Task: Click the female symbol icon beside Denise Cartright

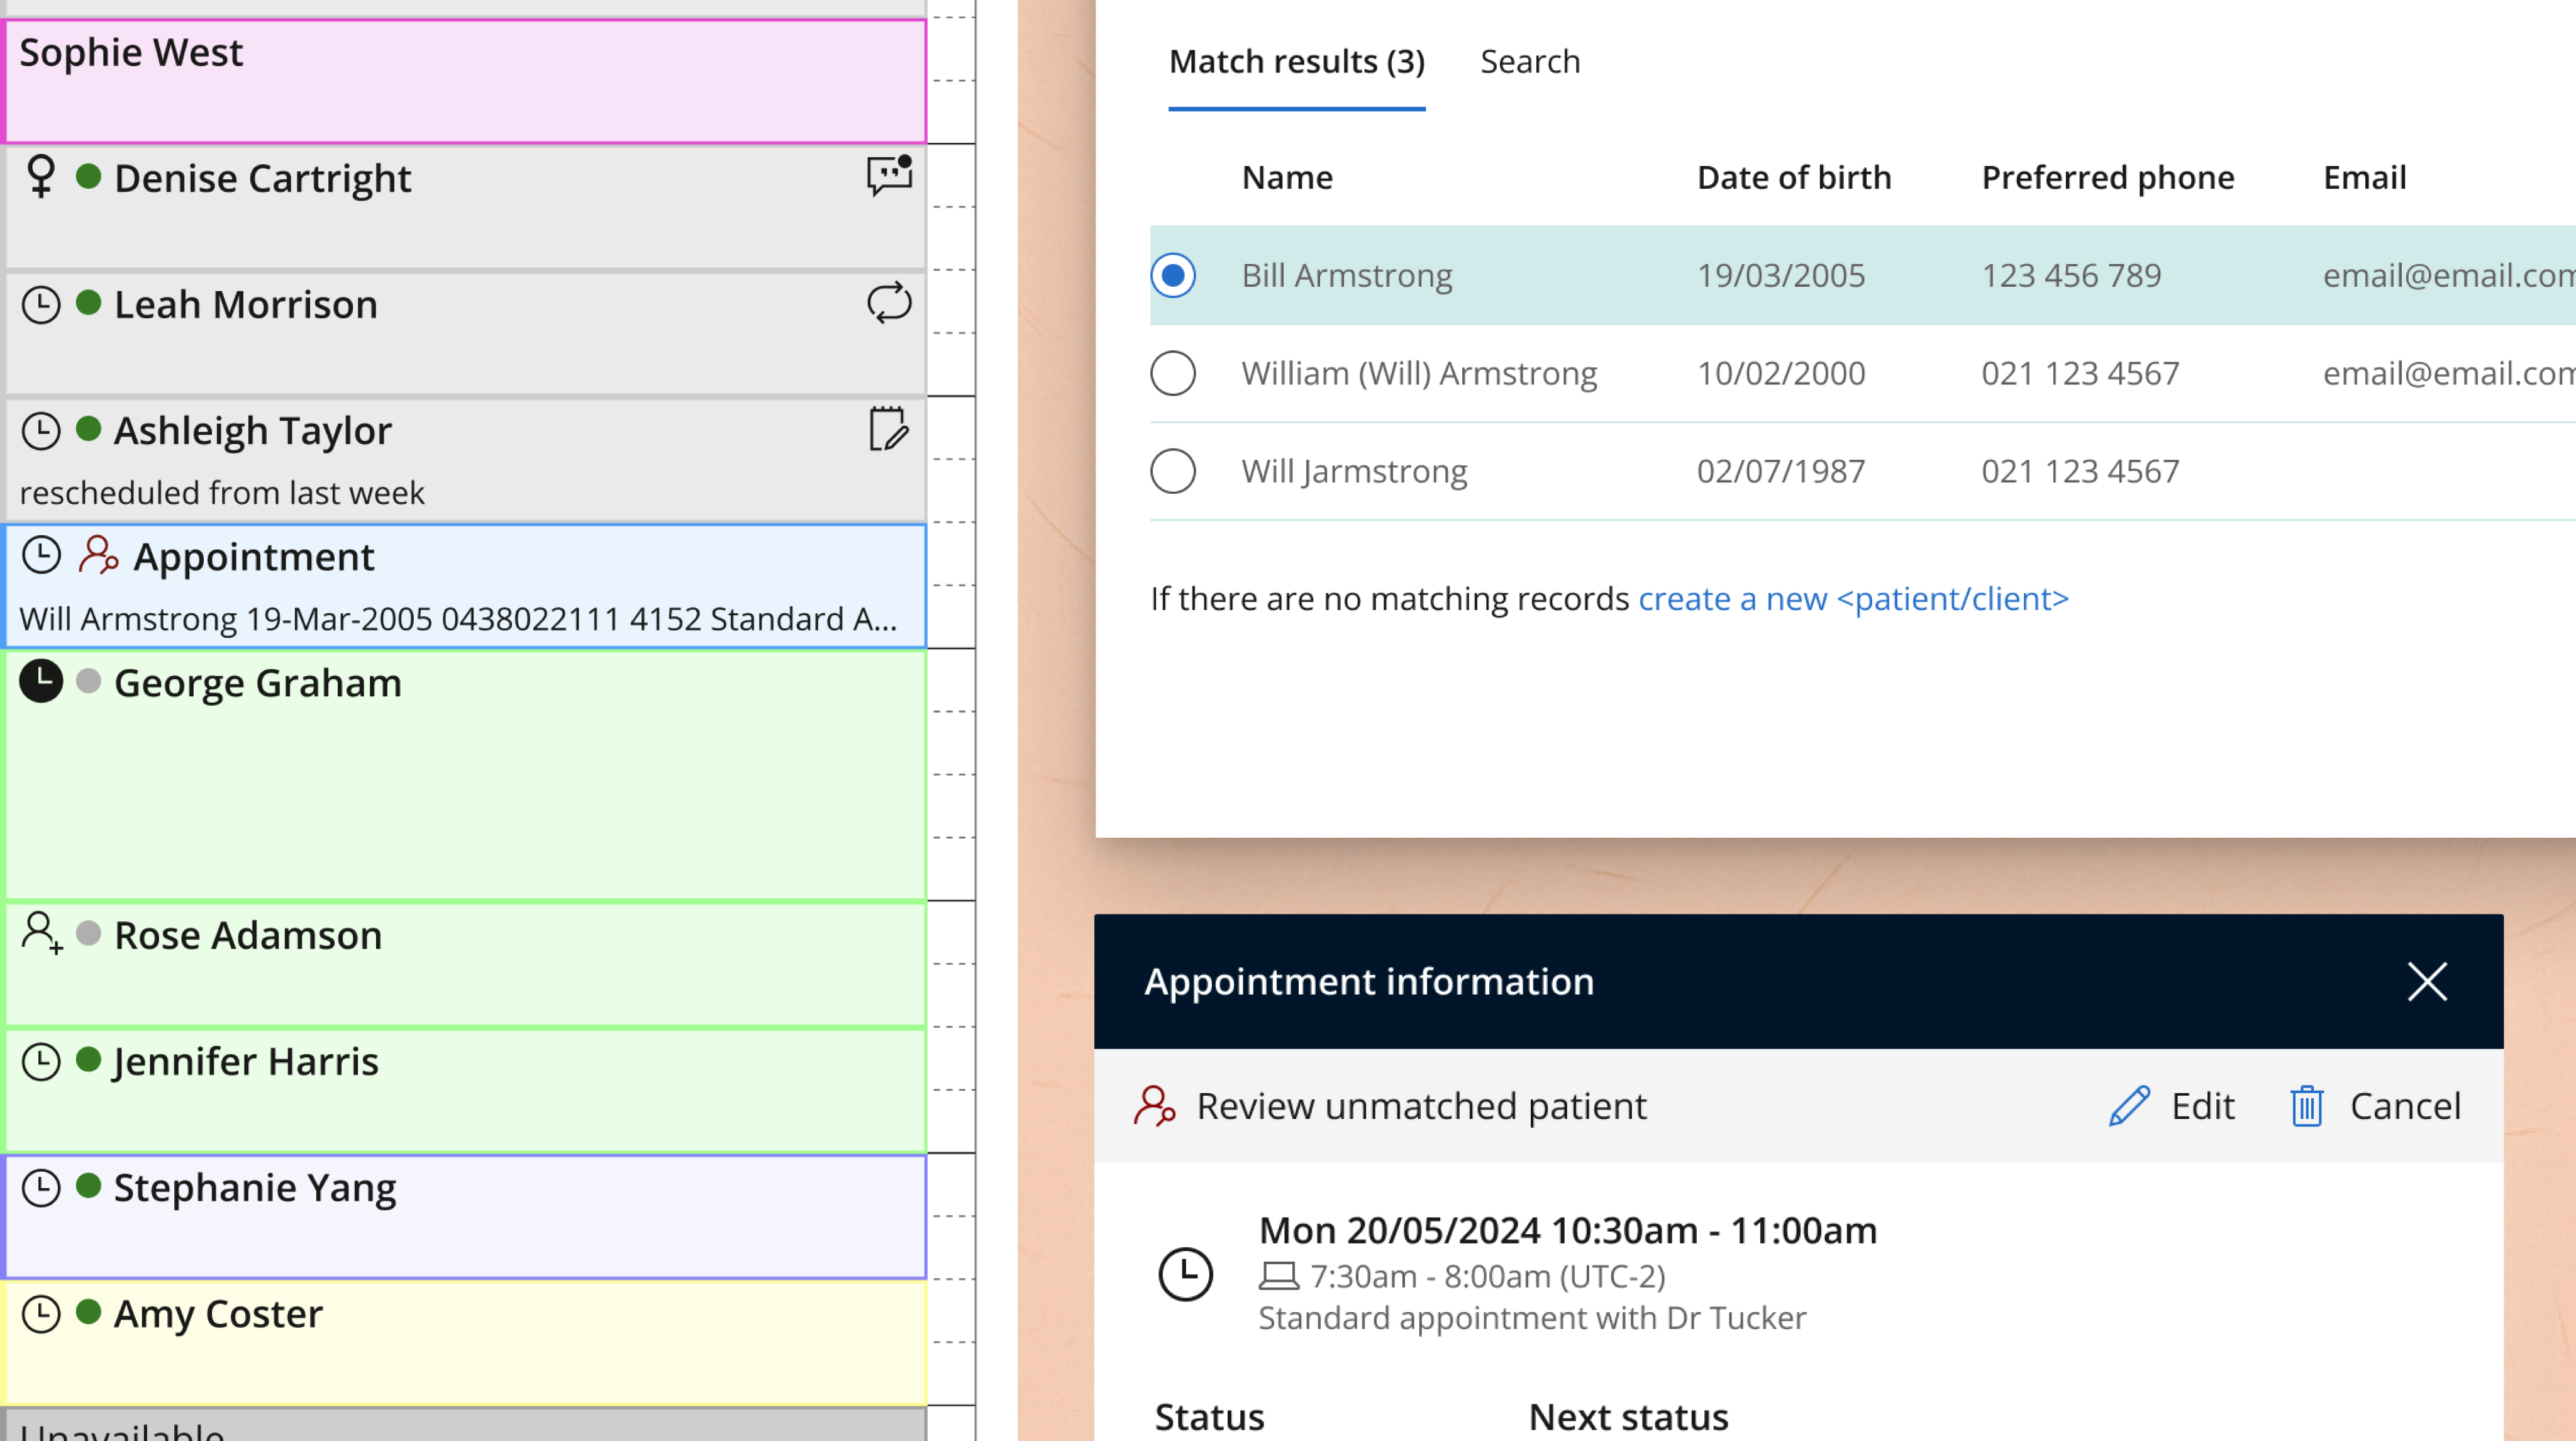Action: click(41, 176)
